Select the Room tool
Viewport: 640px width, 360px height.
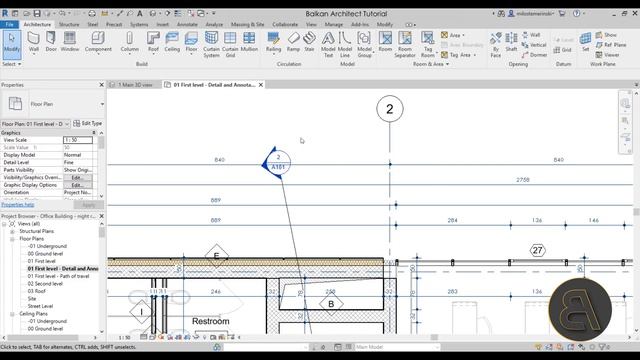coord(385,42)
